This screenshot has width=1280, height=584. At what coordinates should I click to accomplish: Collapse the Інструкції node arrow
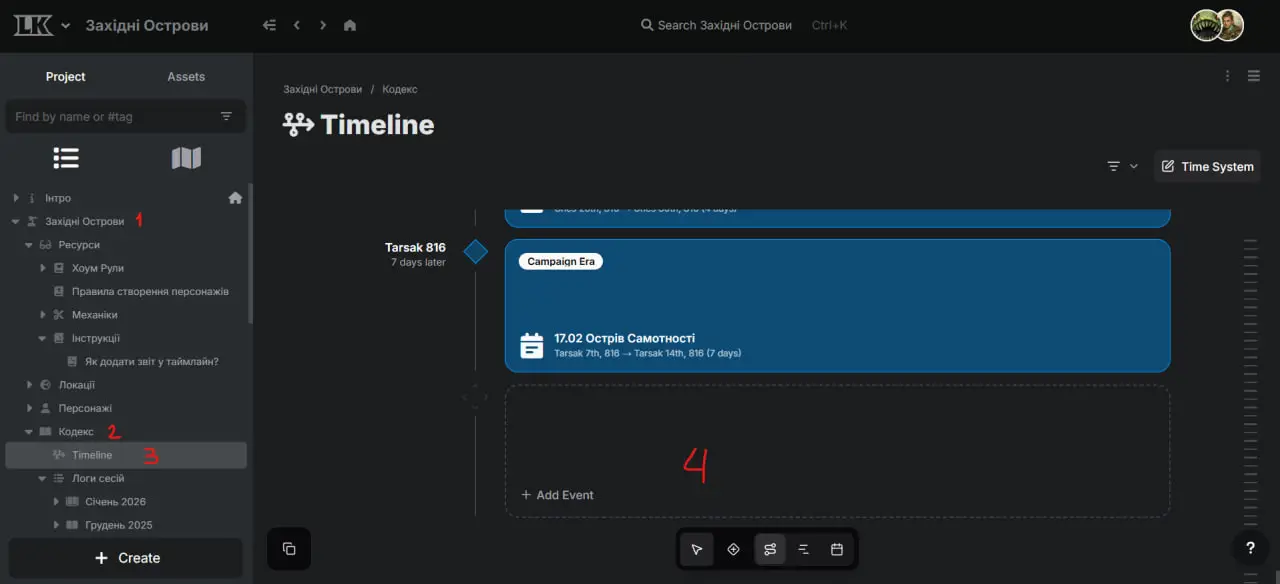[43, 338]
